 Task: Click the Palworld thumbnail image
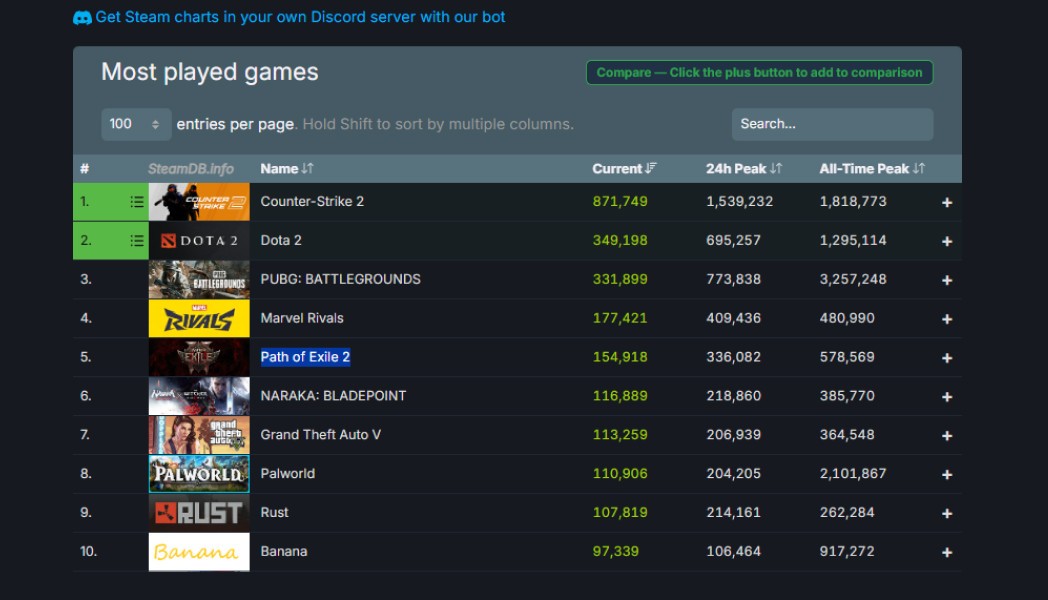[199, 474]
